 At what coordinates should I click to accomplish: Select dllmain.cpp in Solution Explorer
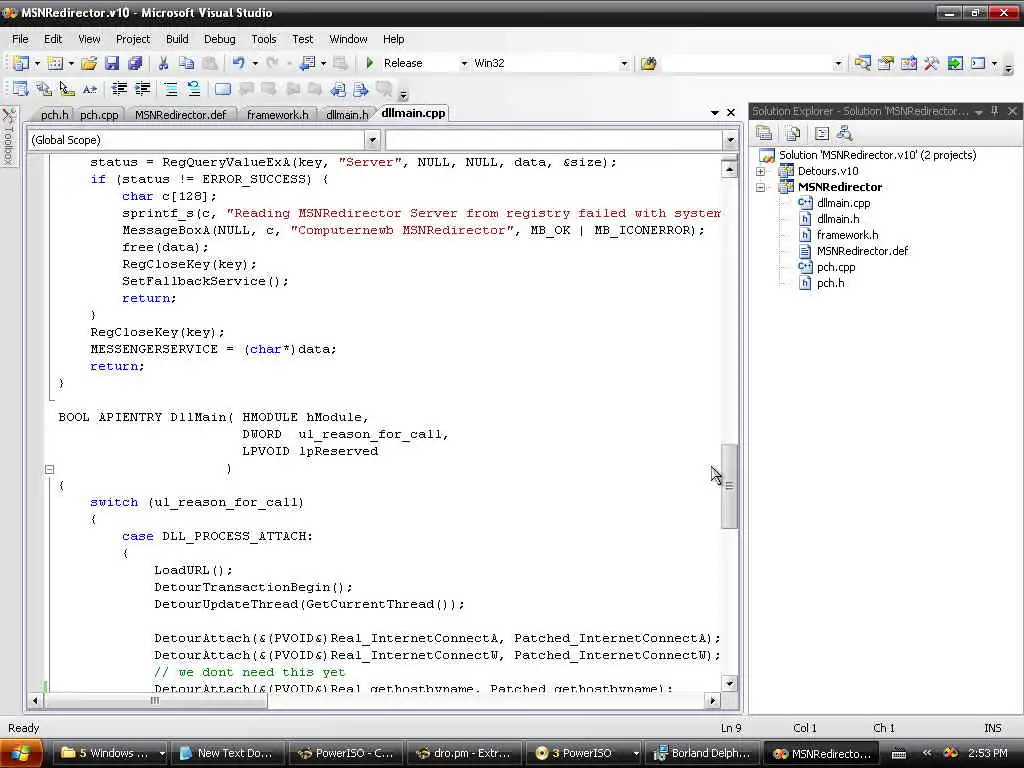843,203
